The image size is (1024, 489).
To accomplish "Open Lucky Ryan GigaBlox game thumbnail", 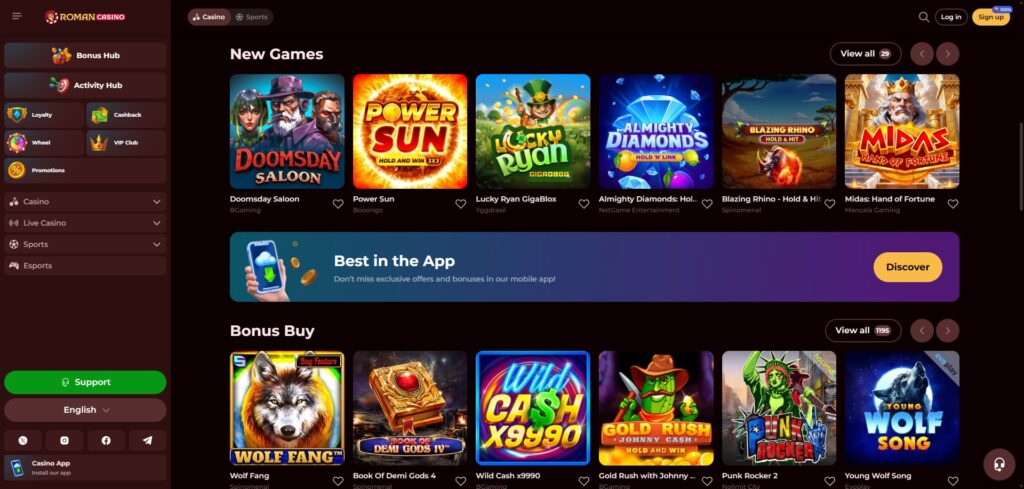I will point(533,131).
